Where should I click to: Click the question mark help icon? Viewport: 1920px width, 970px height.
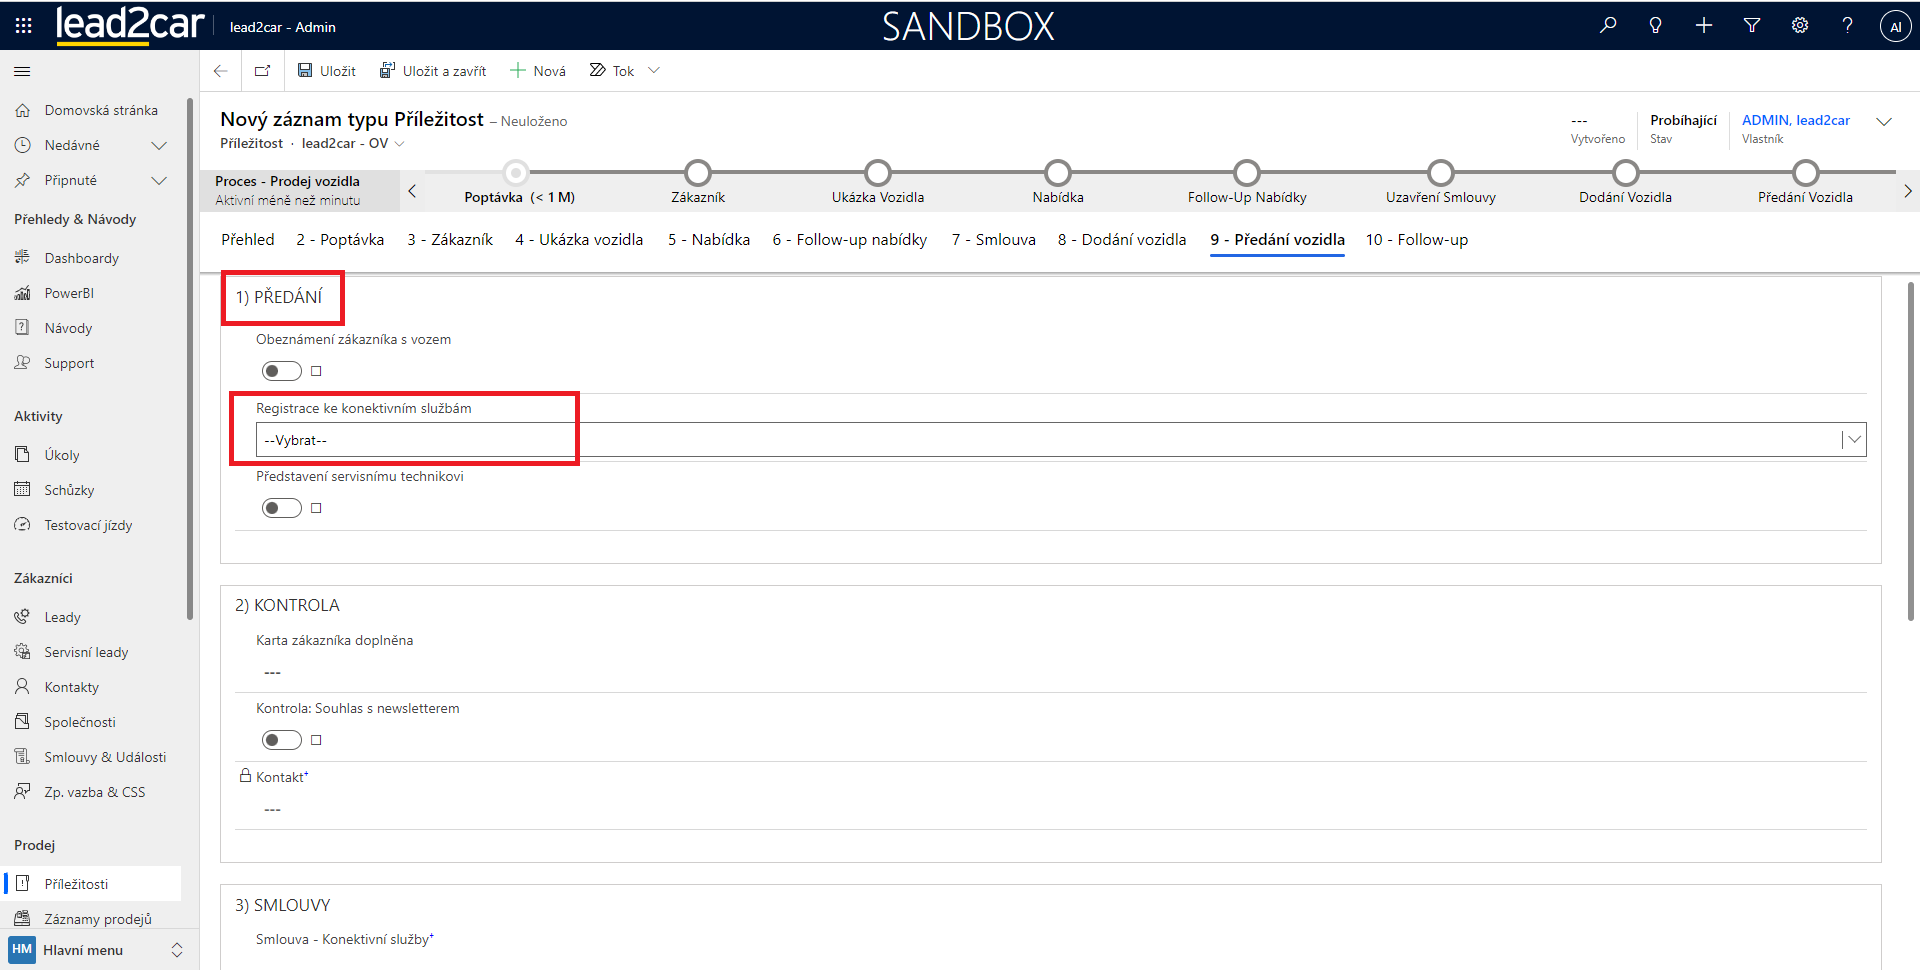click(1847, 26)
